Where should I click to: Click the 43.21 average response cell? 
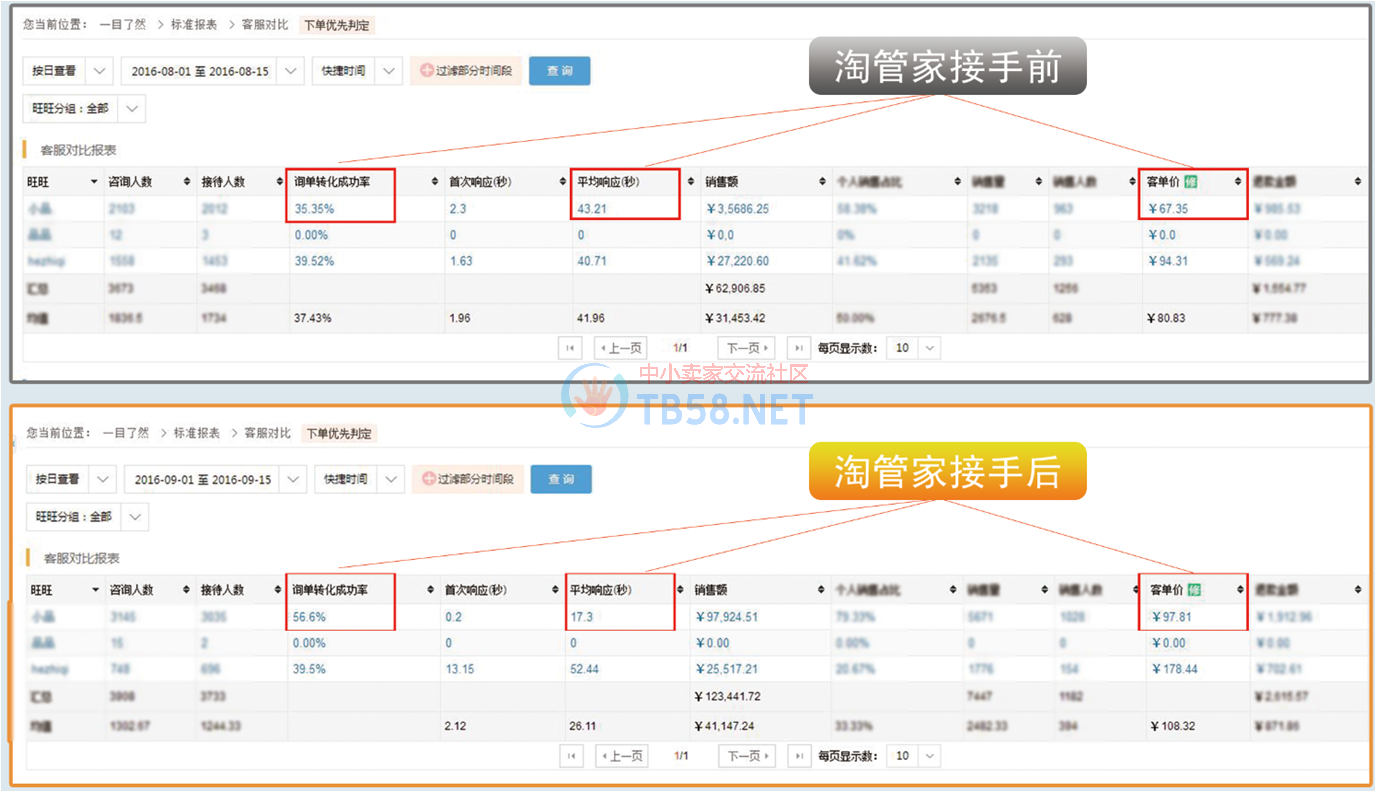[593, 209]
